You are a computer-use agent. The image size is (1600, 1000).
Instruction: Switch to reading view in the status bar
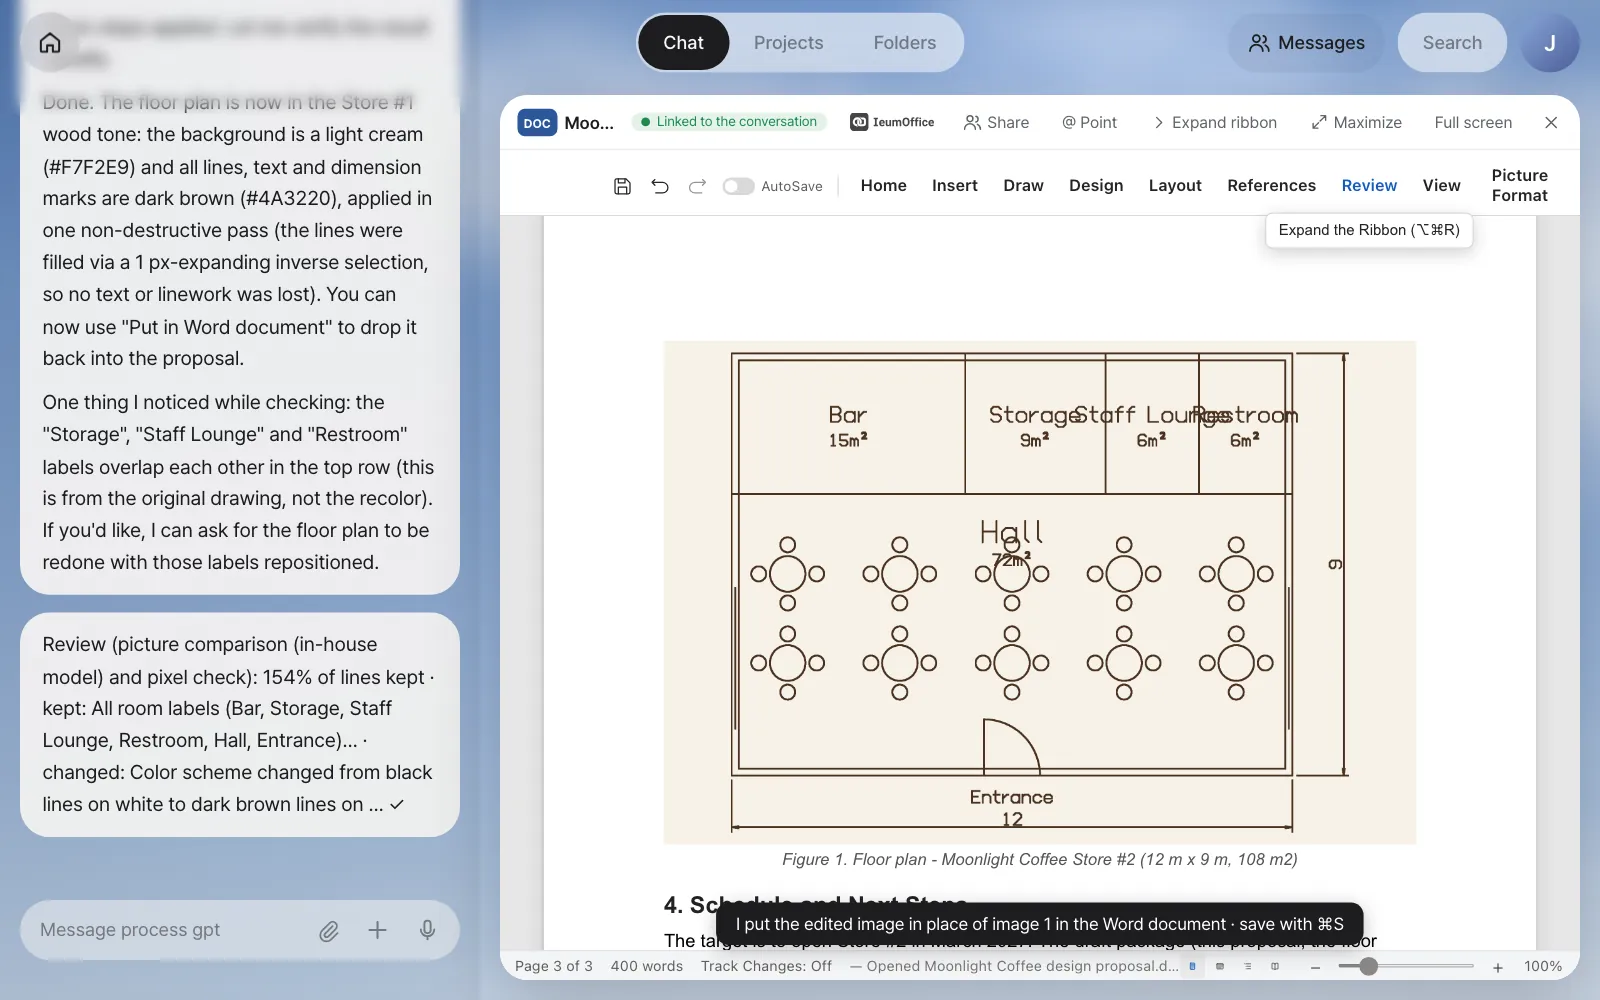click(x=1275, y=966)
